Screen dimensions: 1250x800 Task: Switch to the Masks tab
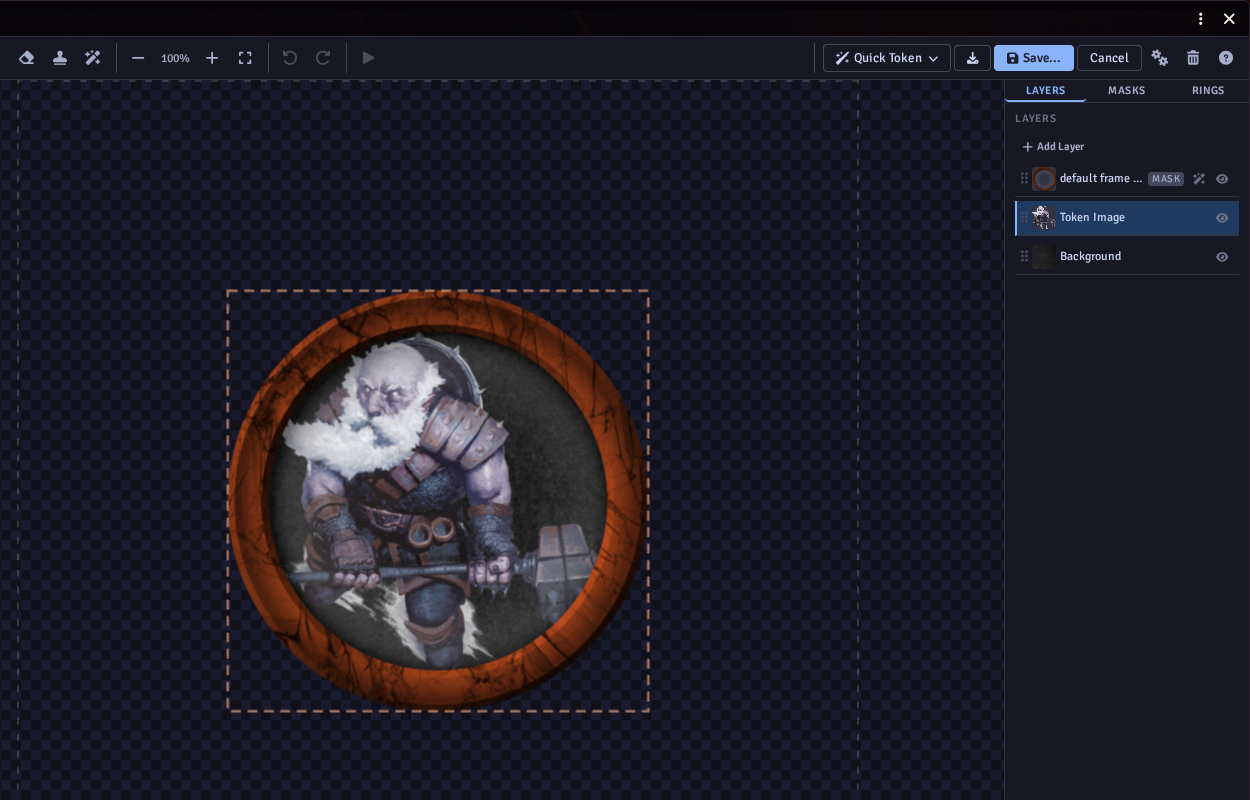(x=1127, y=91)
